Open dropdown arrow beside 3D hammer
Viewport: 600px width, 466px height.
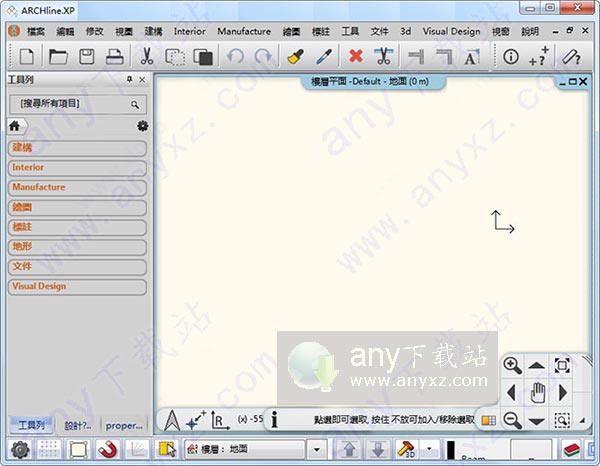click(x=429, y=449)
